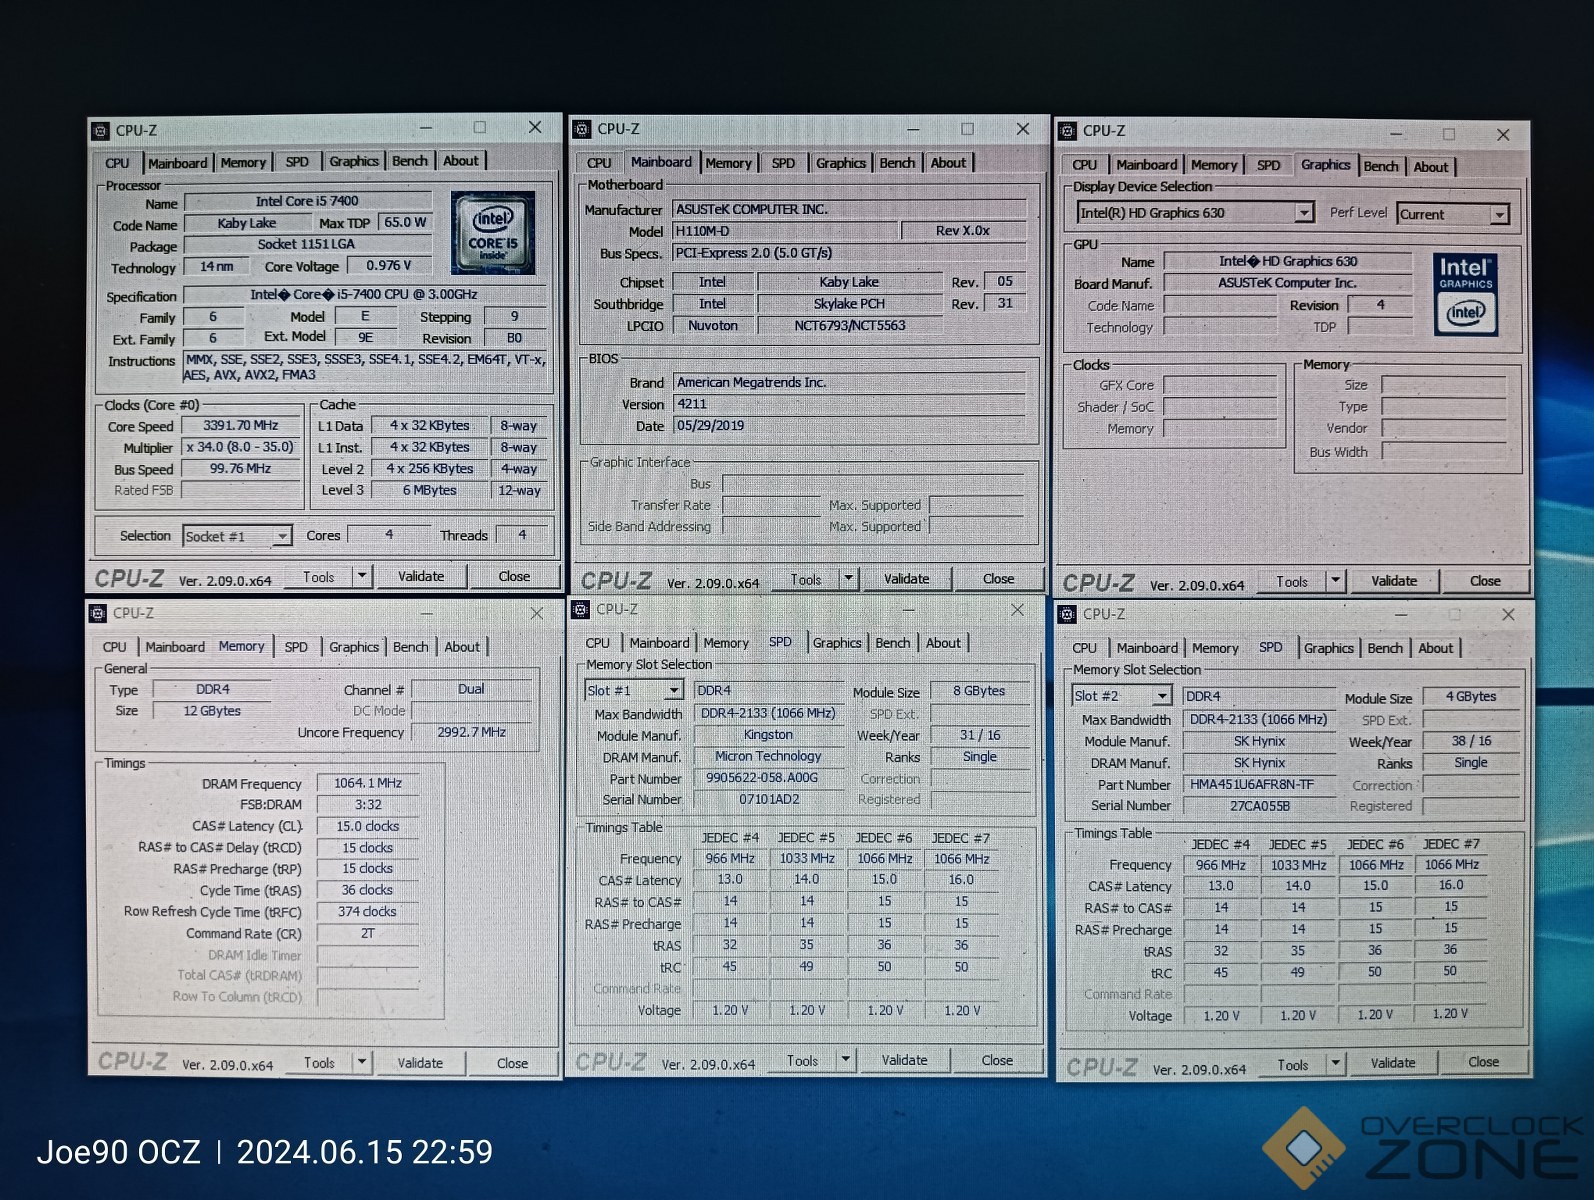The image size is (1594, 1200).
Task: Click the memory Size value 12 GBytes
Action: click(x=212, y=711)
